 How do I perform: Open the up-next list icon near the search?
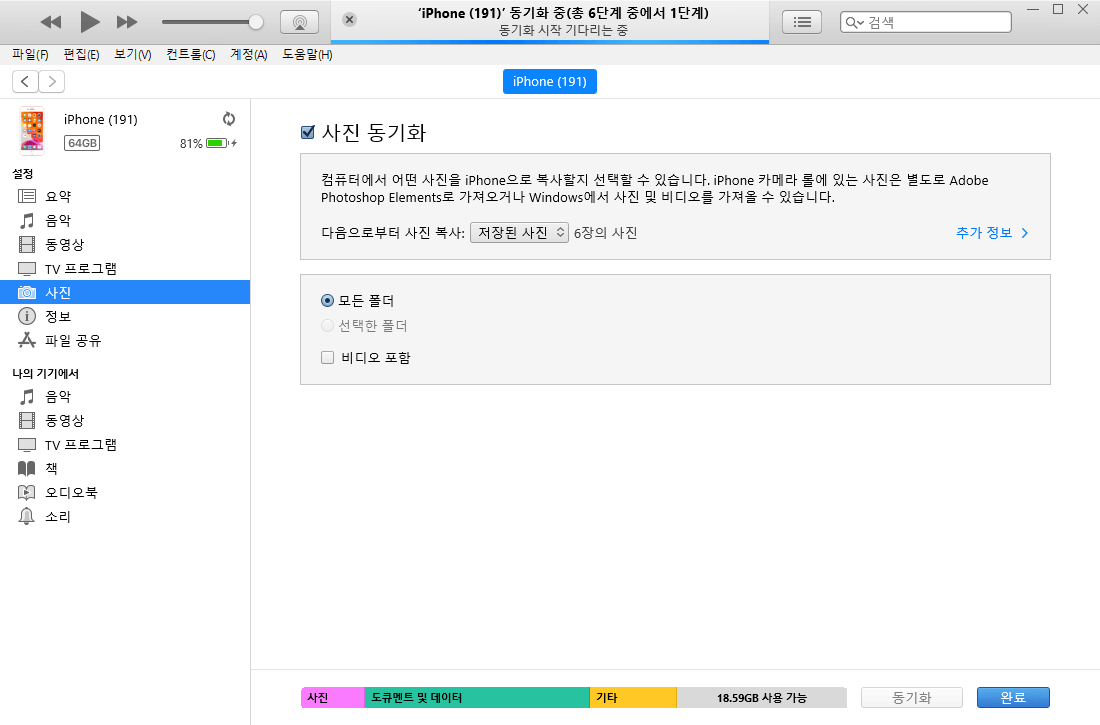point(801,21)
